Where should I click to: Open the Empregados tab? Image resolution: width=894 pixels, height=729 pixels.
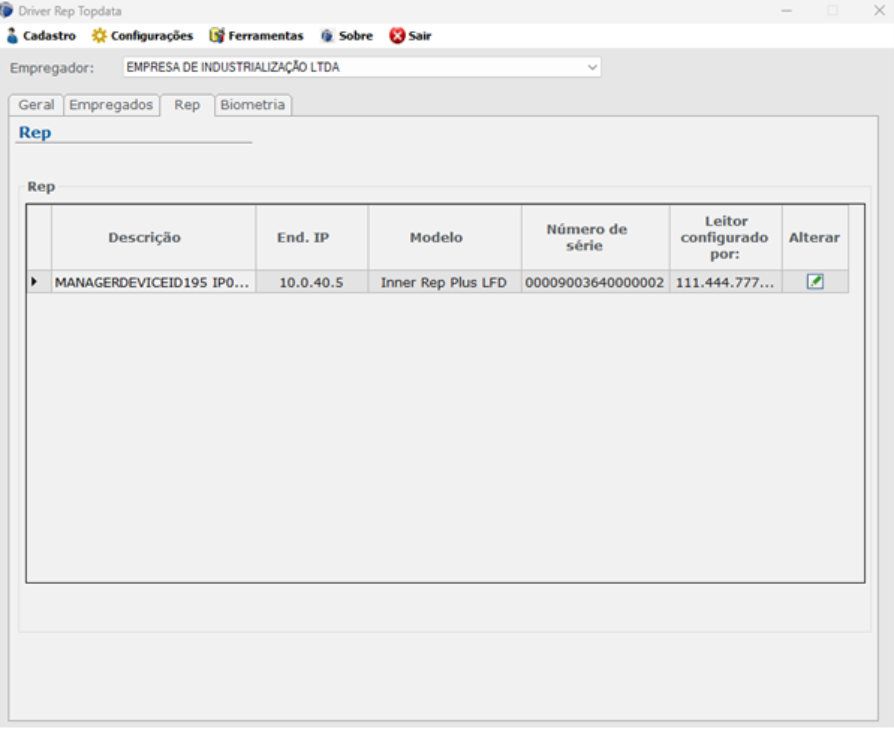(111, 105)
